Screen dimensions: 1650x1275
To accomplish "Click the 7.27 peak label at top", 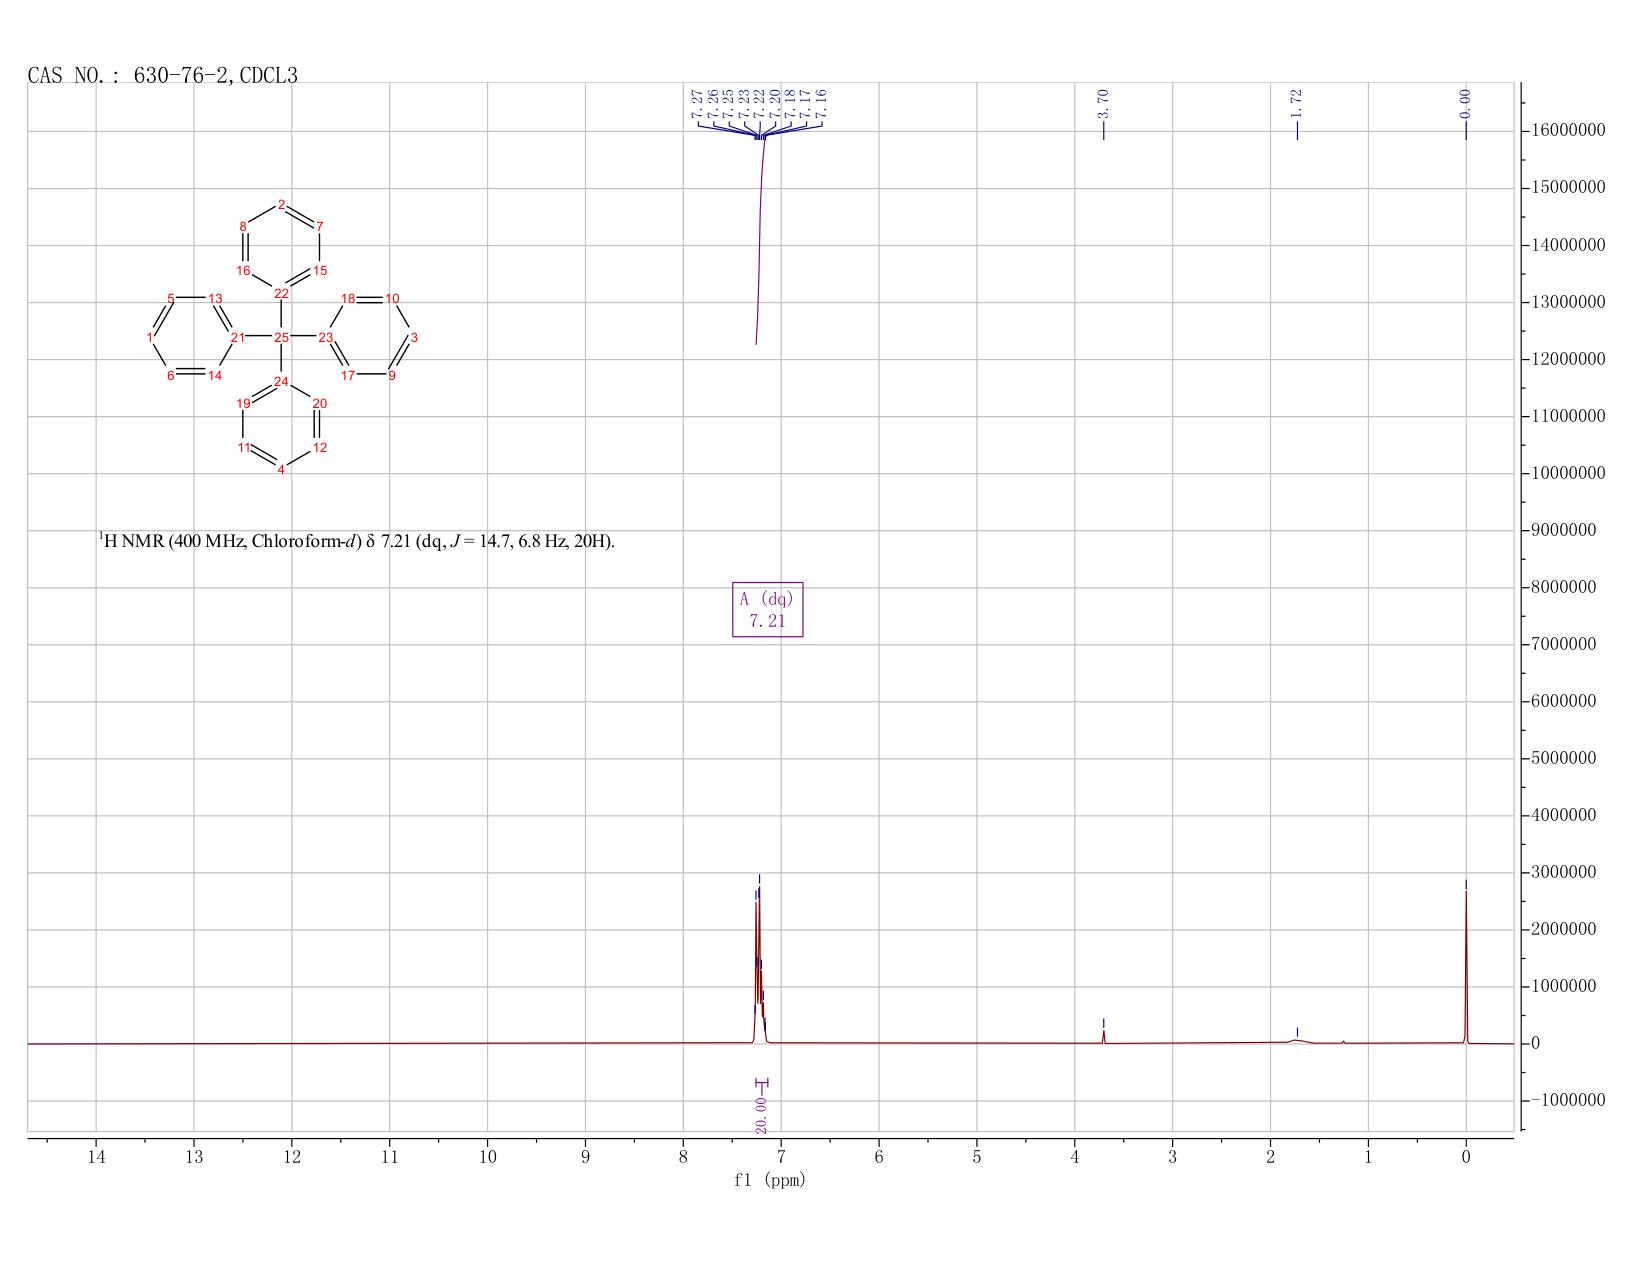I will pyautogui.click(x=697, y=102).
